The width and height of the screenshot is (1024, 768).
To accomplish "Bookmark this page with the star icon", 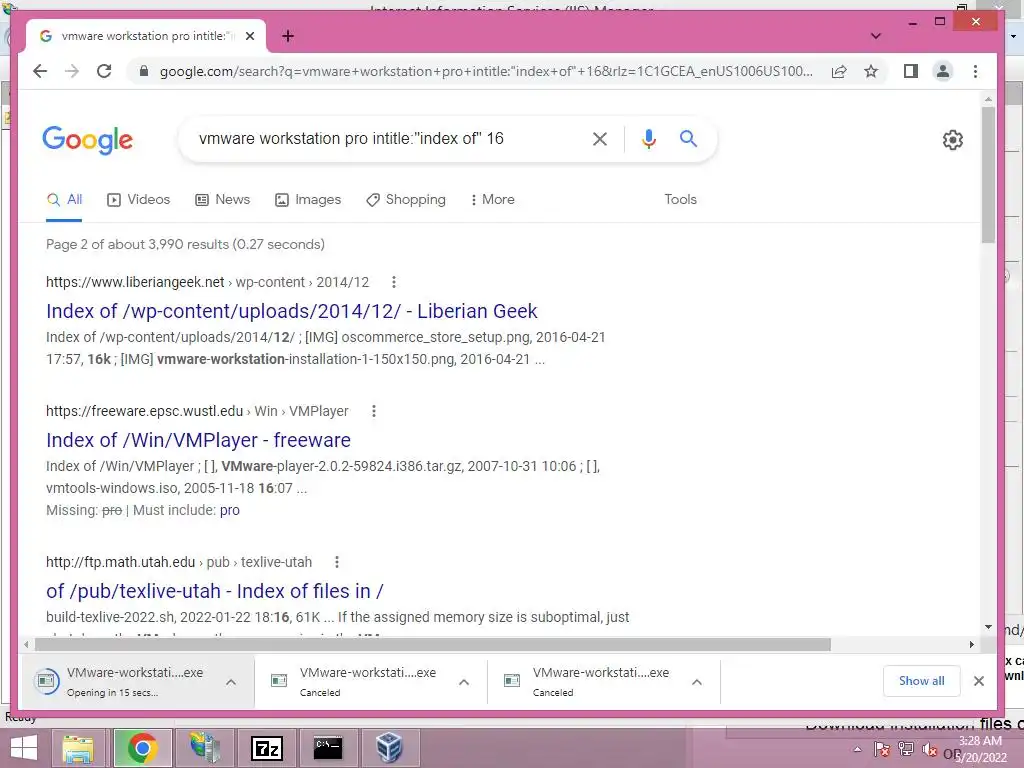I will [x=871, y=71].
